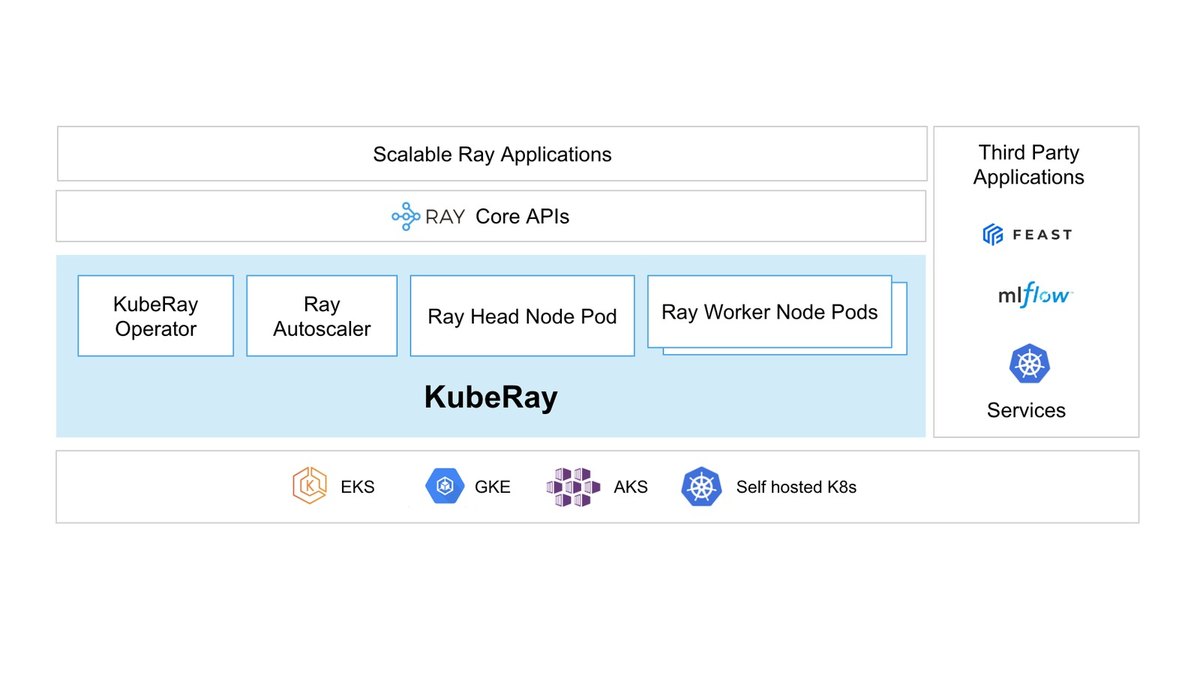Click the EKS text label
The height and width of the screenshot is (675, 1200).
pos(357,488)
